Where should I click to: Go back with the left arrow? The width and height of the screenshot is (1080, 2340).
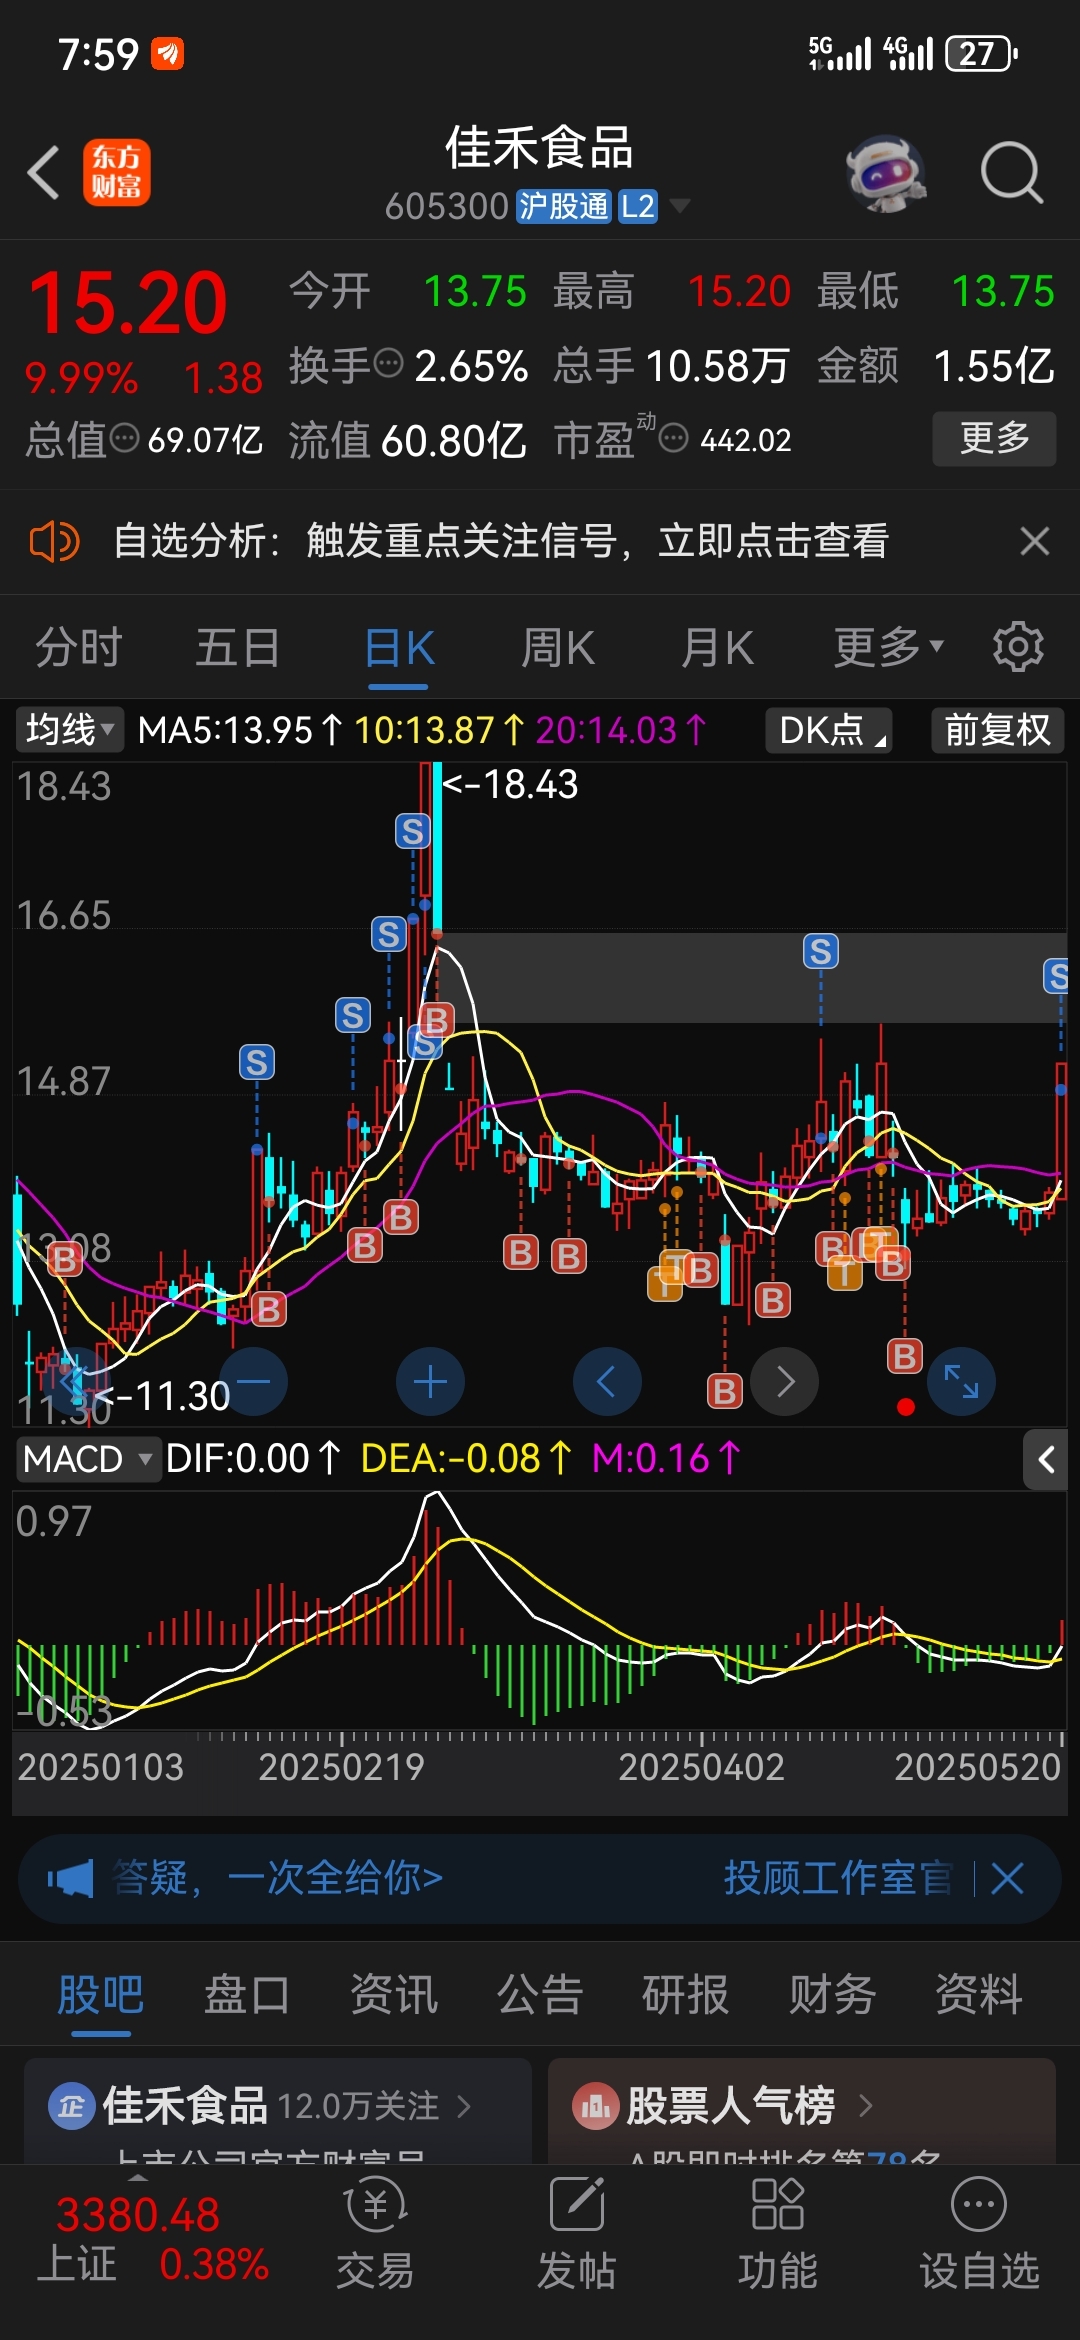[x=43, y=173]
